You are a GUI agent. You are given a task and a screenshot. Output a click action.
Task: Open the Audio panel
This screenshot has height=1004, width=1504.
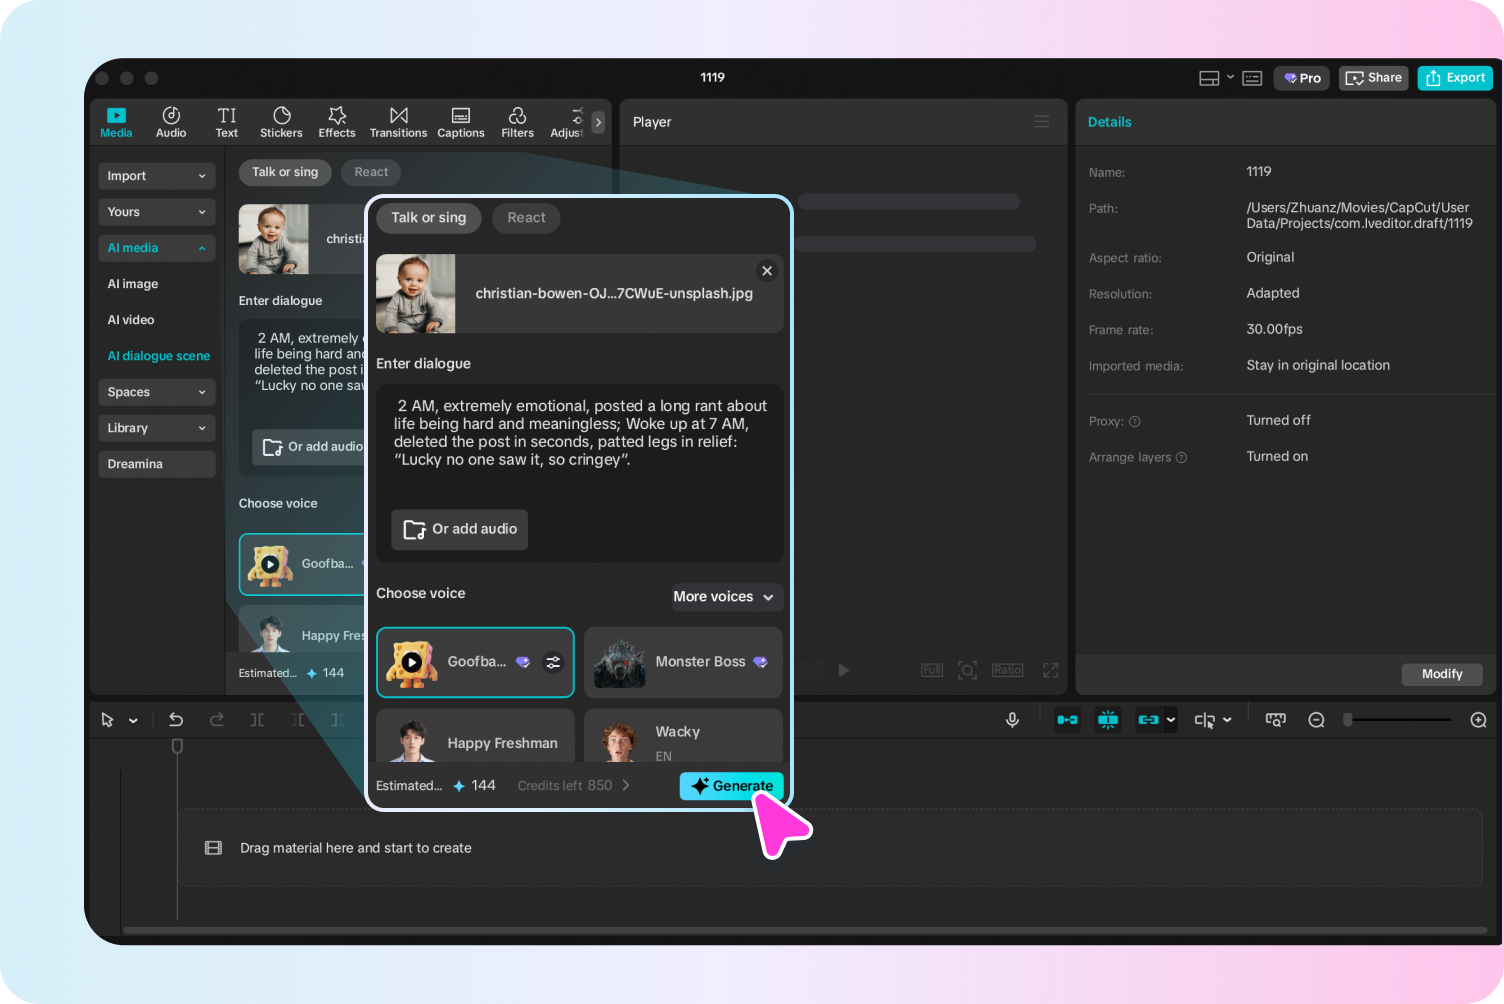click(x=170, y=121)
